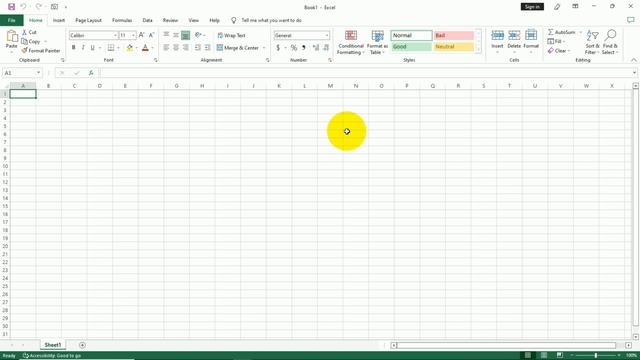Increase the font size
640x360 pixels.
click(142, 35)
